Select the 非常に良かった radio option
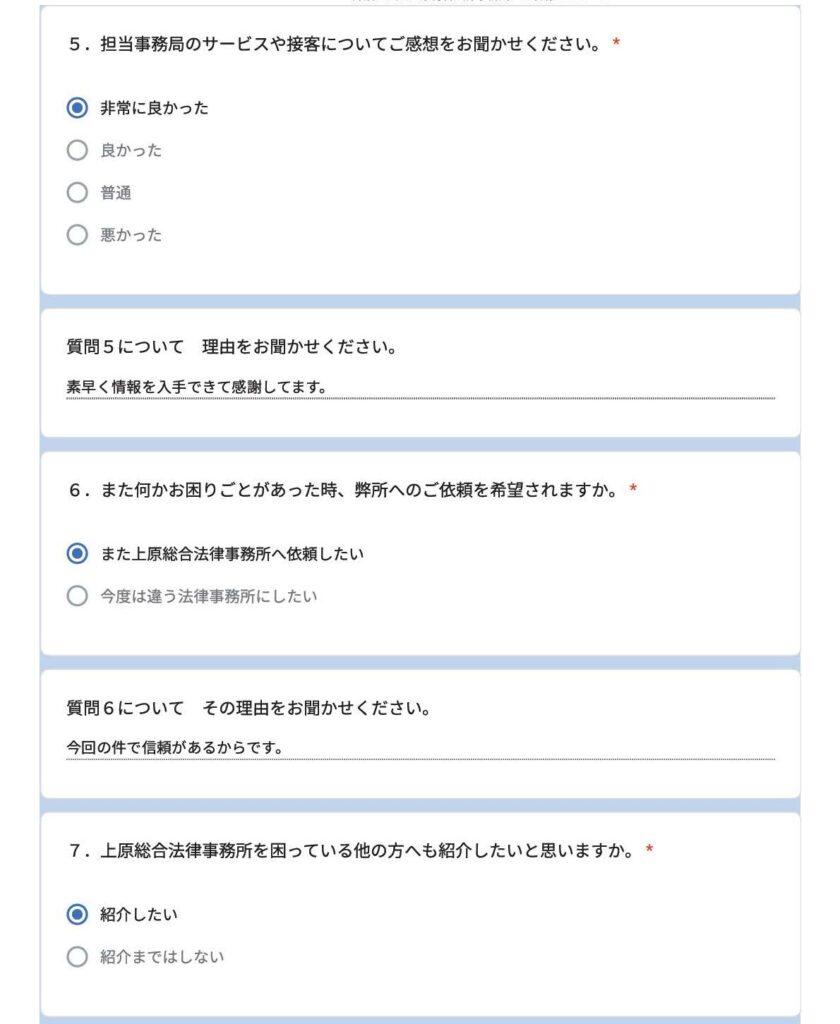This screenshot has width=840, height=1024. click(x=77, y=108)
